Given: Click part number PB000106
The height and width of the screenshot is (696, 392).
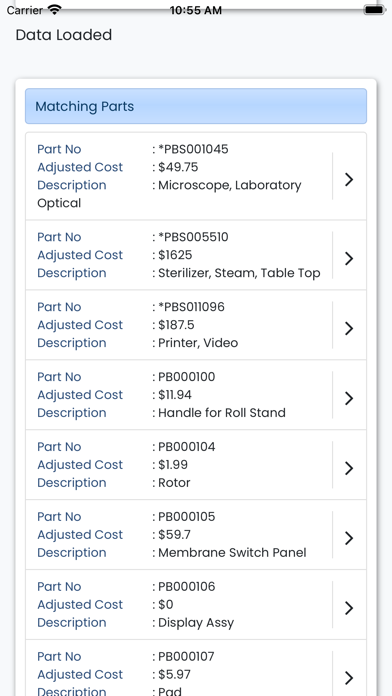Looking at the screenshot, I should click(x=186, y=586).
